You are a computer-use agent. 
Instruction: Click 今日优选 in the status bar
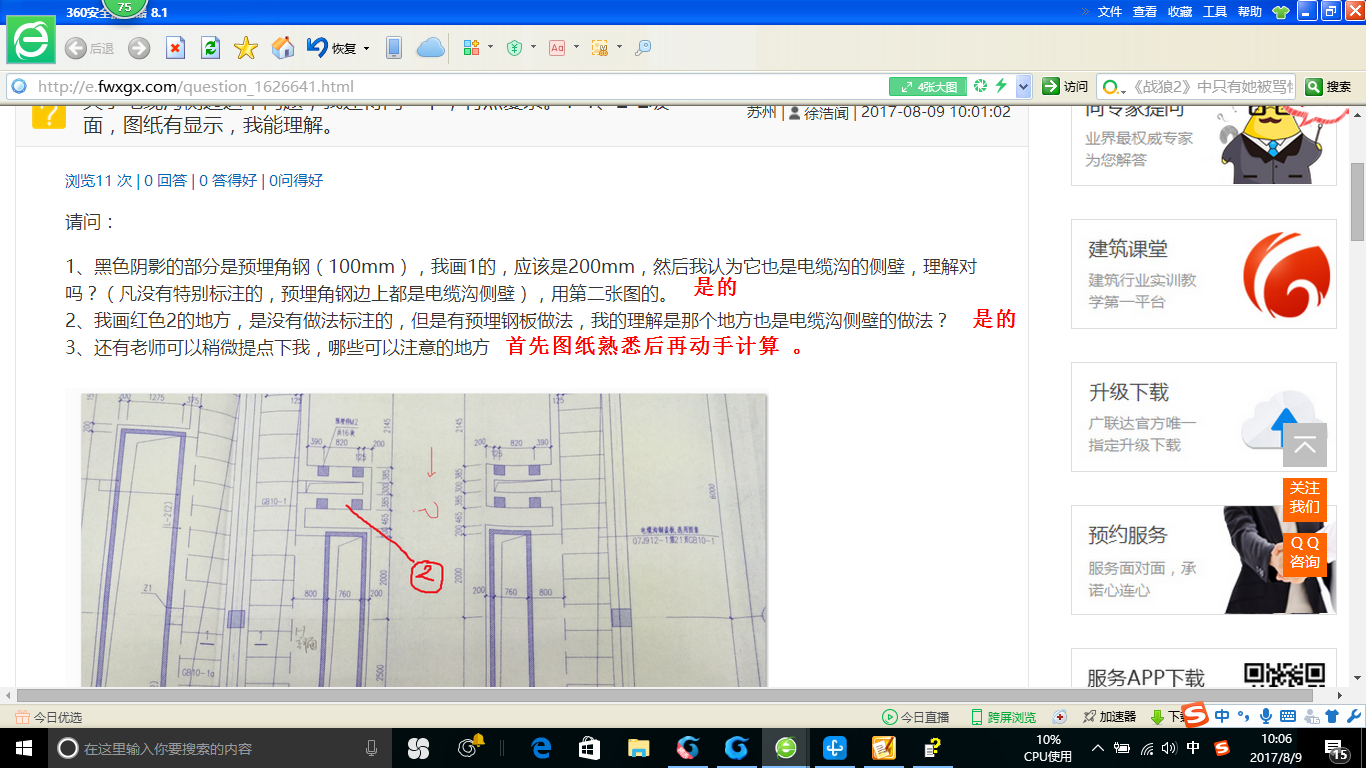pyautogui.click(x=48, y=717)
